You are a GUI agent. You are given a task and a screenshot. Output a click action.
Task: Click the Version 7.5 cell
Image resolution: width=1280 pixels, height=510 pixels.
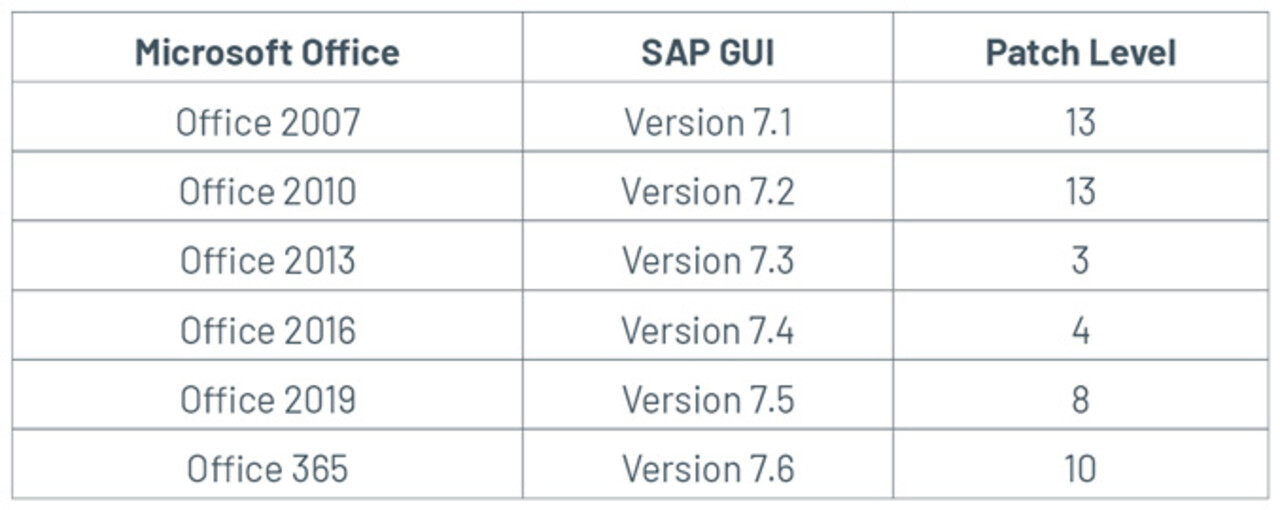pos(707,399)
